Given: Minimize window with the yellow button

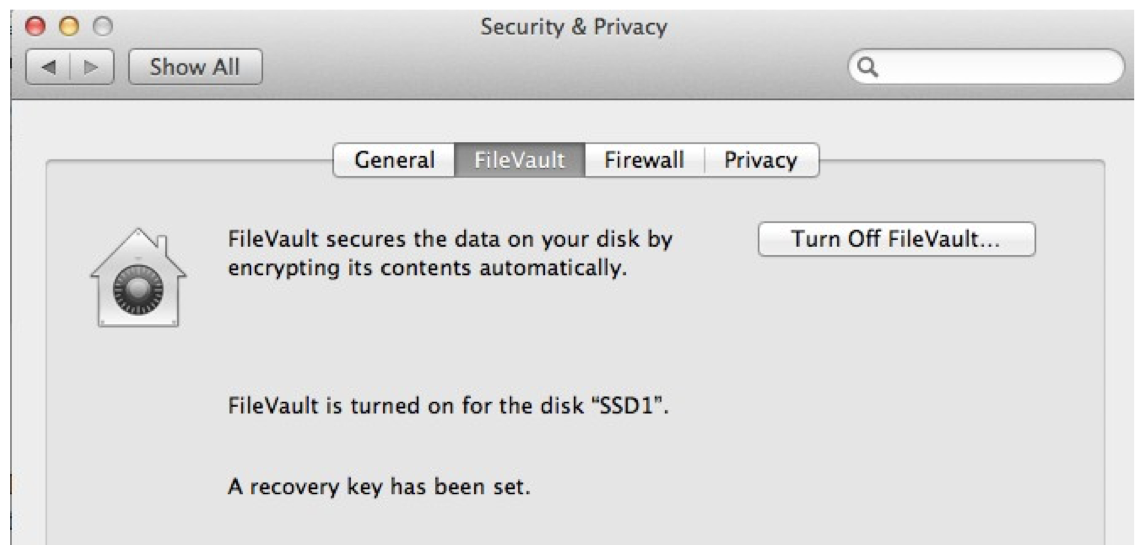Looking at the screenshot, I should tap(69, 27).
